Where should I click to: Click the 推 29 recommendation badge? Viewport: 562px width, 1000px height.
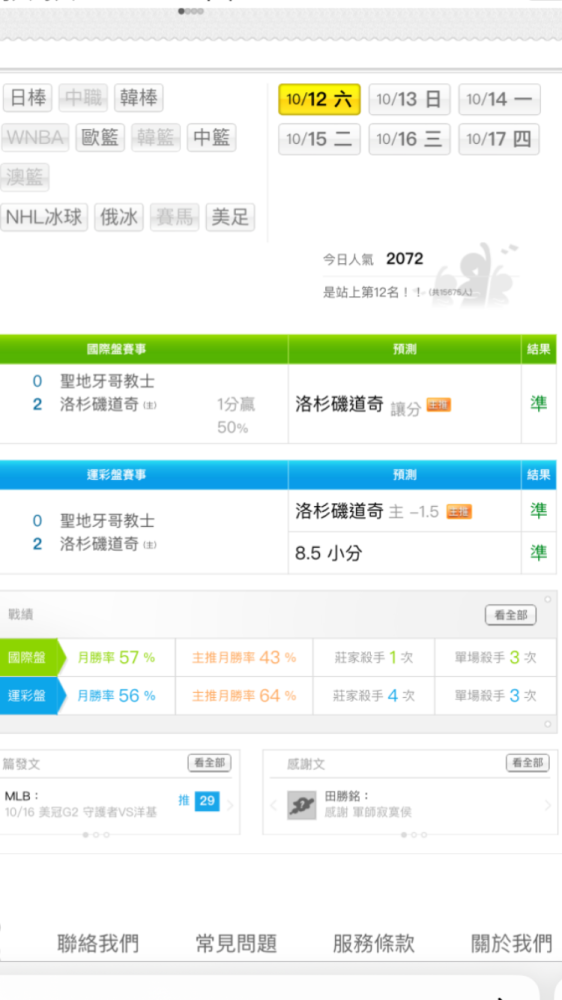pyautogui.click(x=198, y=801)
